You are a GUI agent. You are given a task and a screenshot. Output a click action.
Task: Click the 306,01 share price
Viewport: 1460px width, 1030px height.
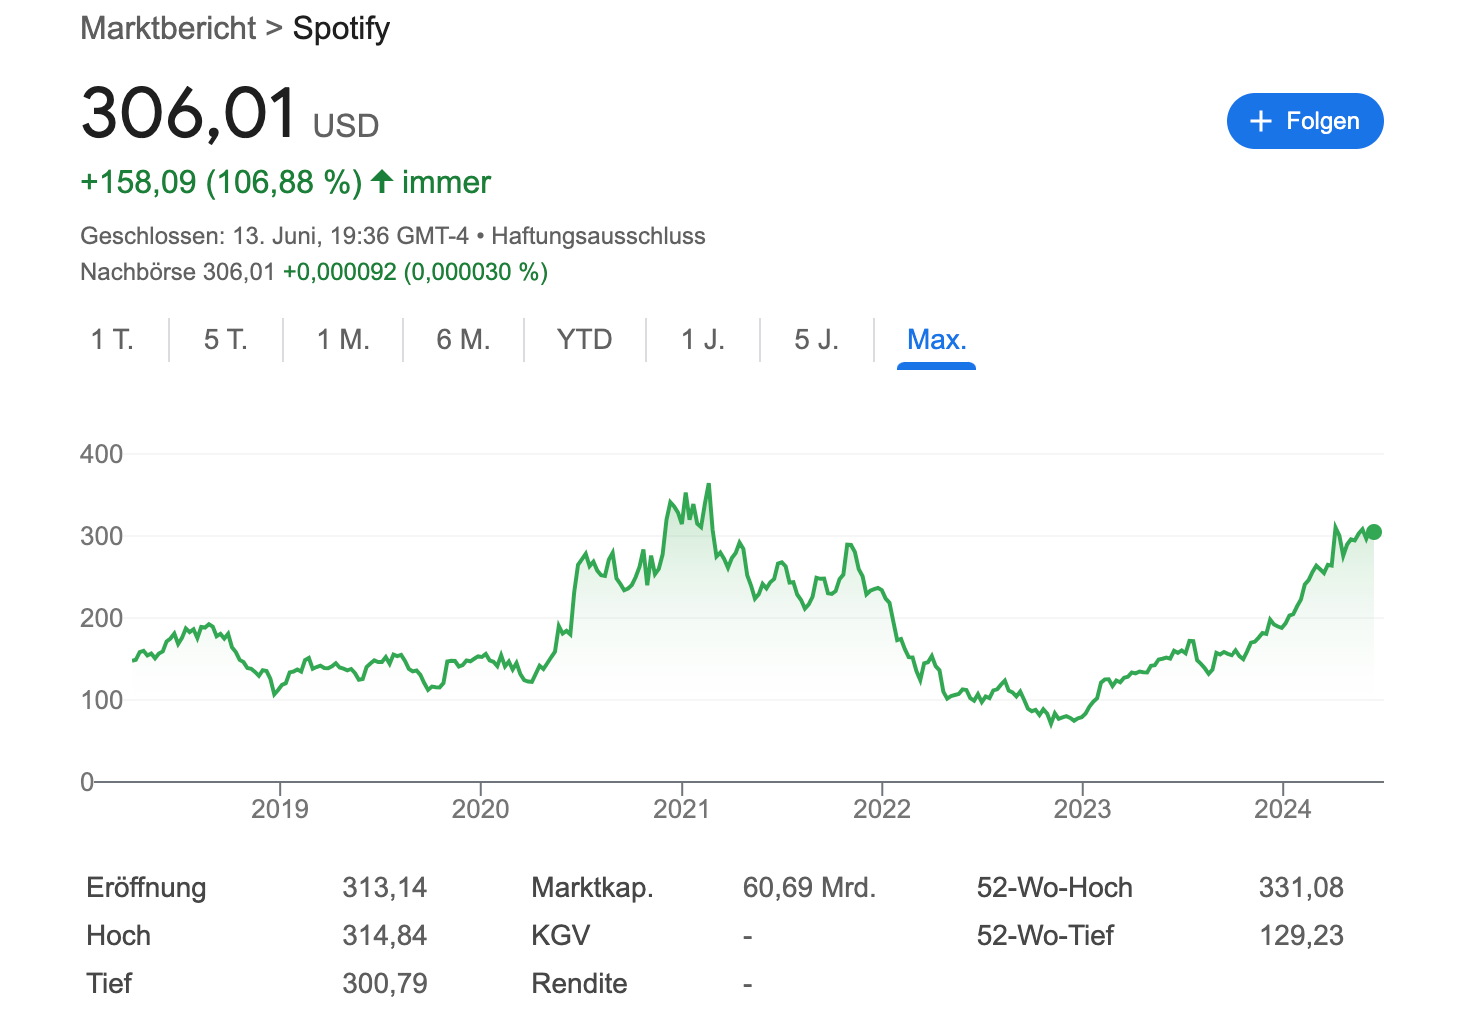[x=189, y=112]
